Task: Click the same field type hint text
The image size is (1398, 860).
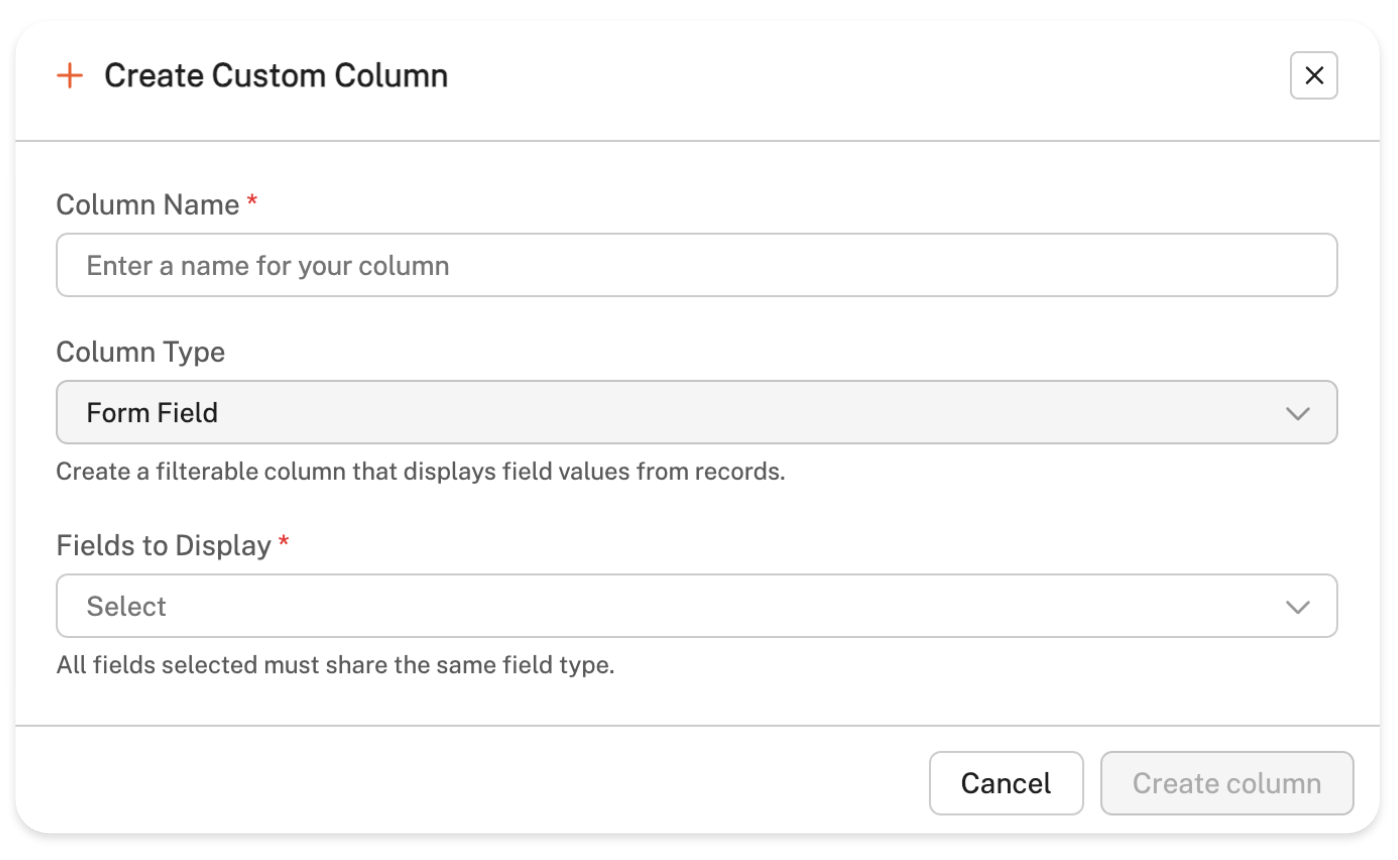Action: 334,665
